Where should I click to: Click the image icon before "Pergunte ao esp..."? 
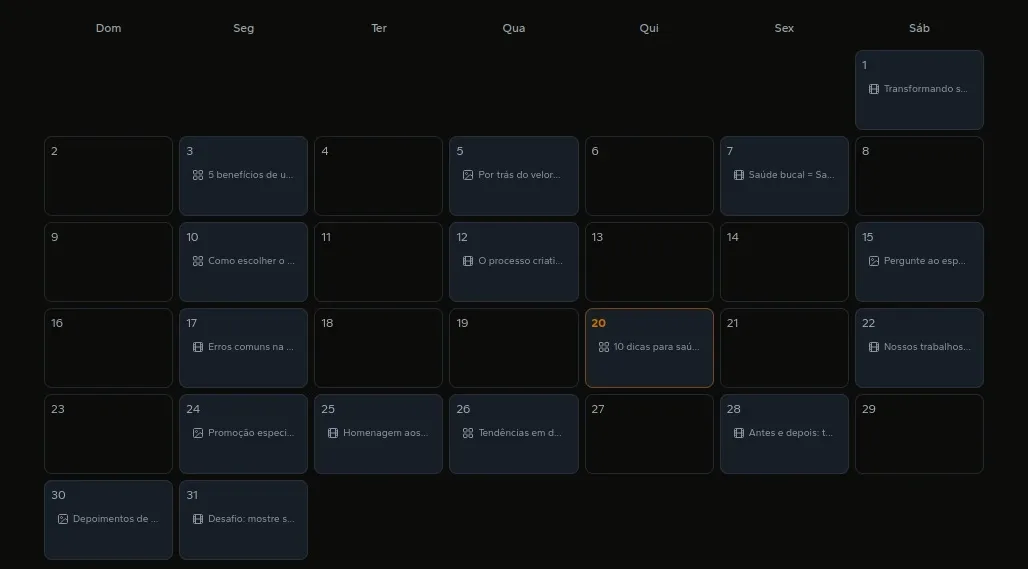[x=873, y=261]
